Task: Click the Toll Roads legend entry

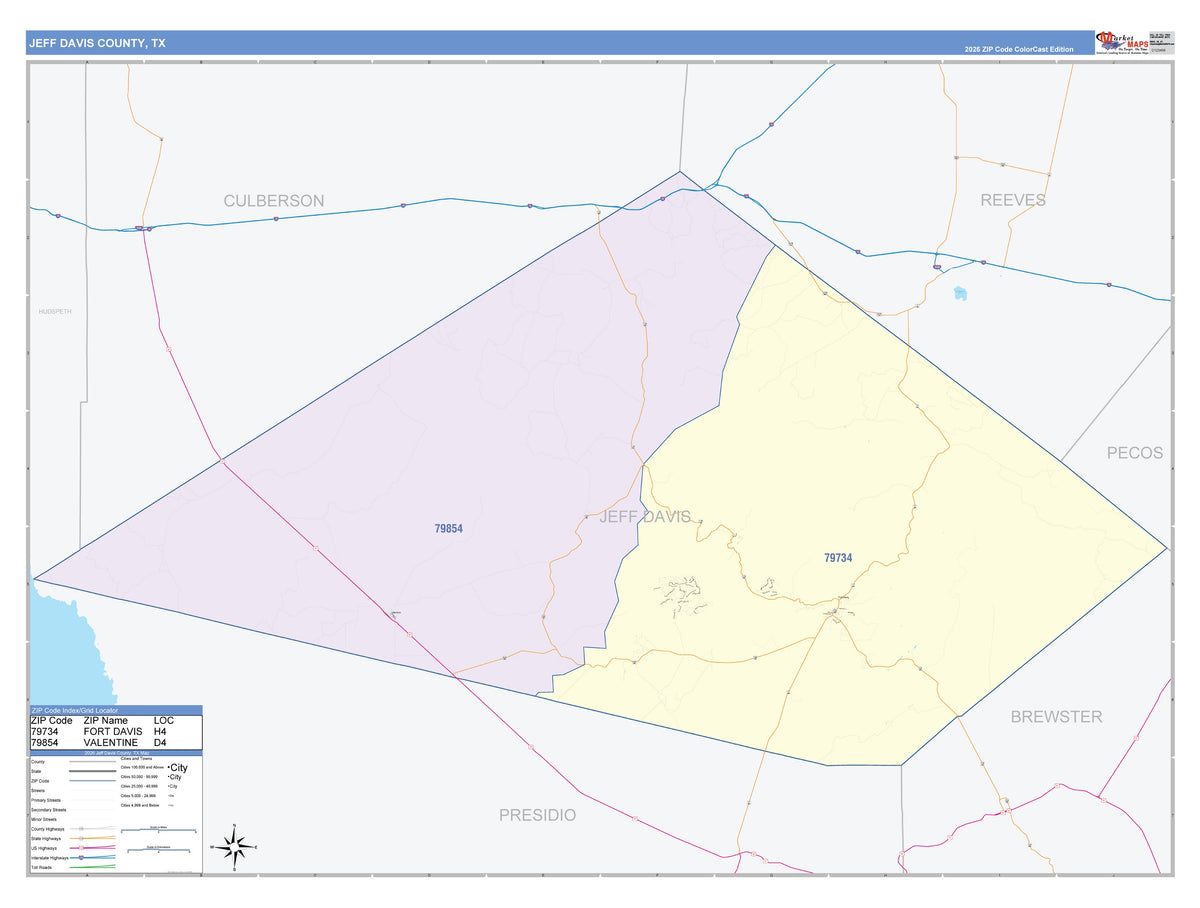Action: [x=73, y=867]
